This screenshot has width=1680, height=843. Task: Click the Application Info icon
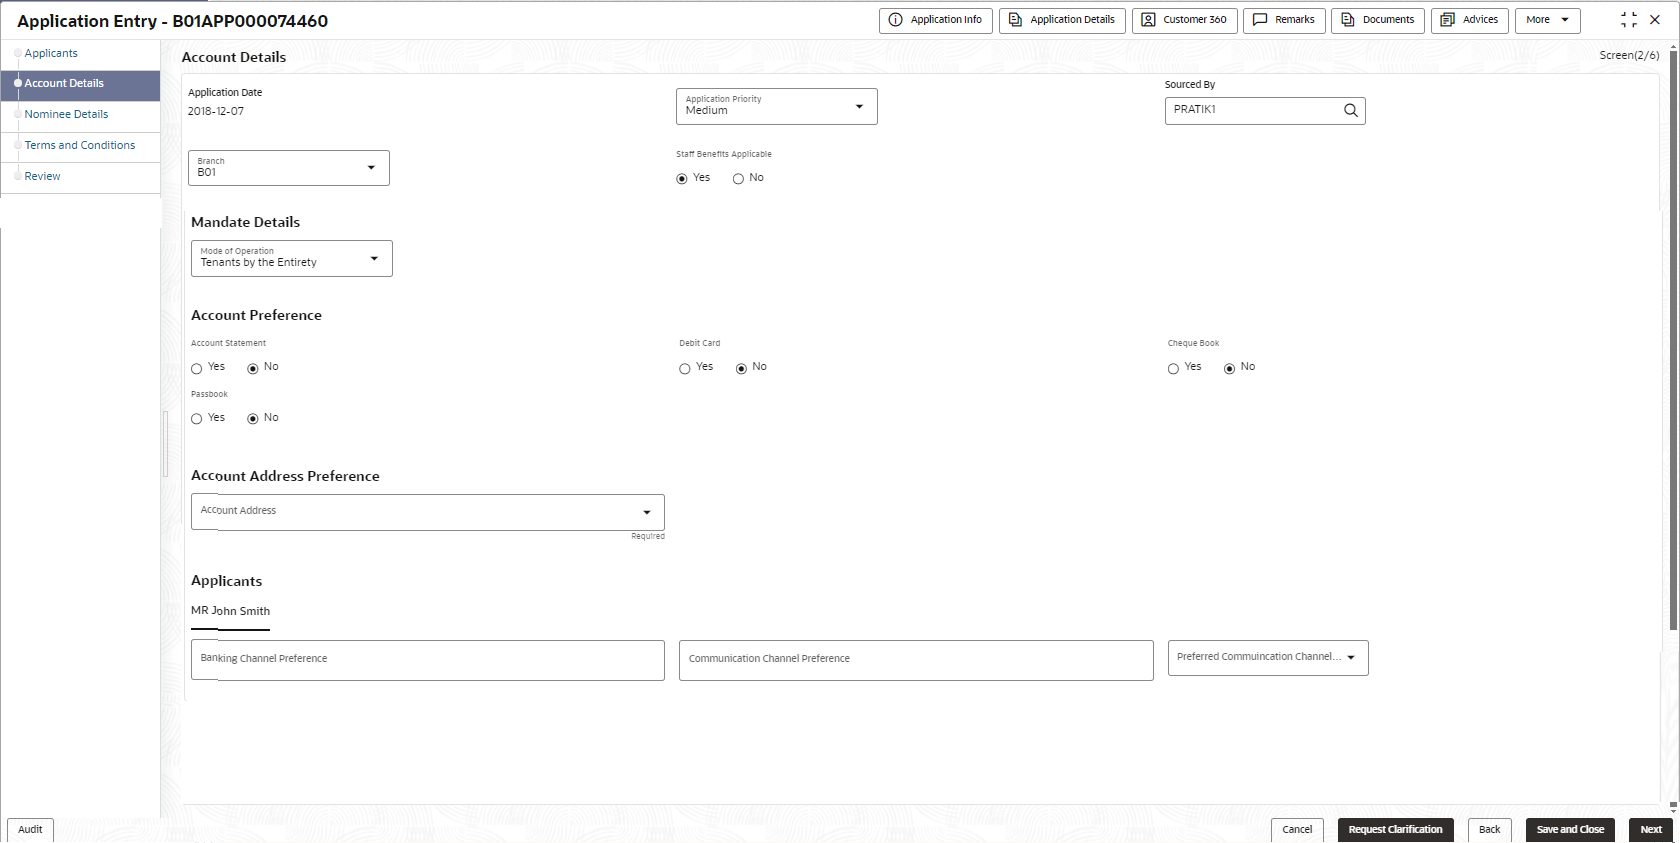coord(895,20)
